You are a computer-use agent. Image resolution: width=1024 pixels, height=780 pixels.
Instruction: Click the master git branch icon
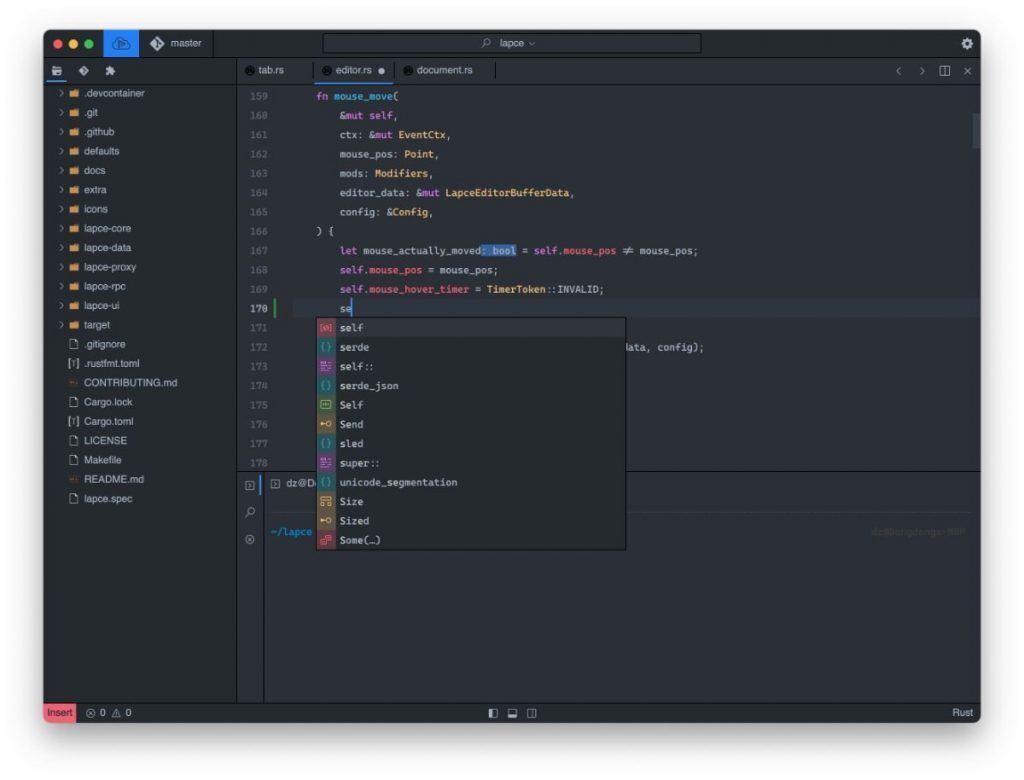(x=157, y=43)
